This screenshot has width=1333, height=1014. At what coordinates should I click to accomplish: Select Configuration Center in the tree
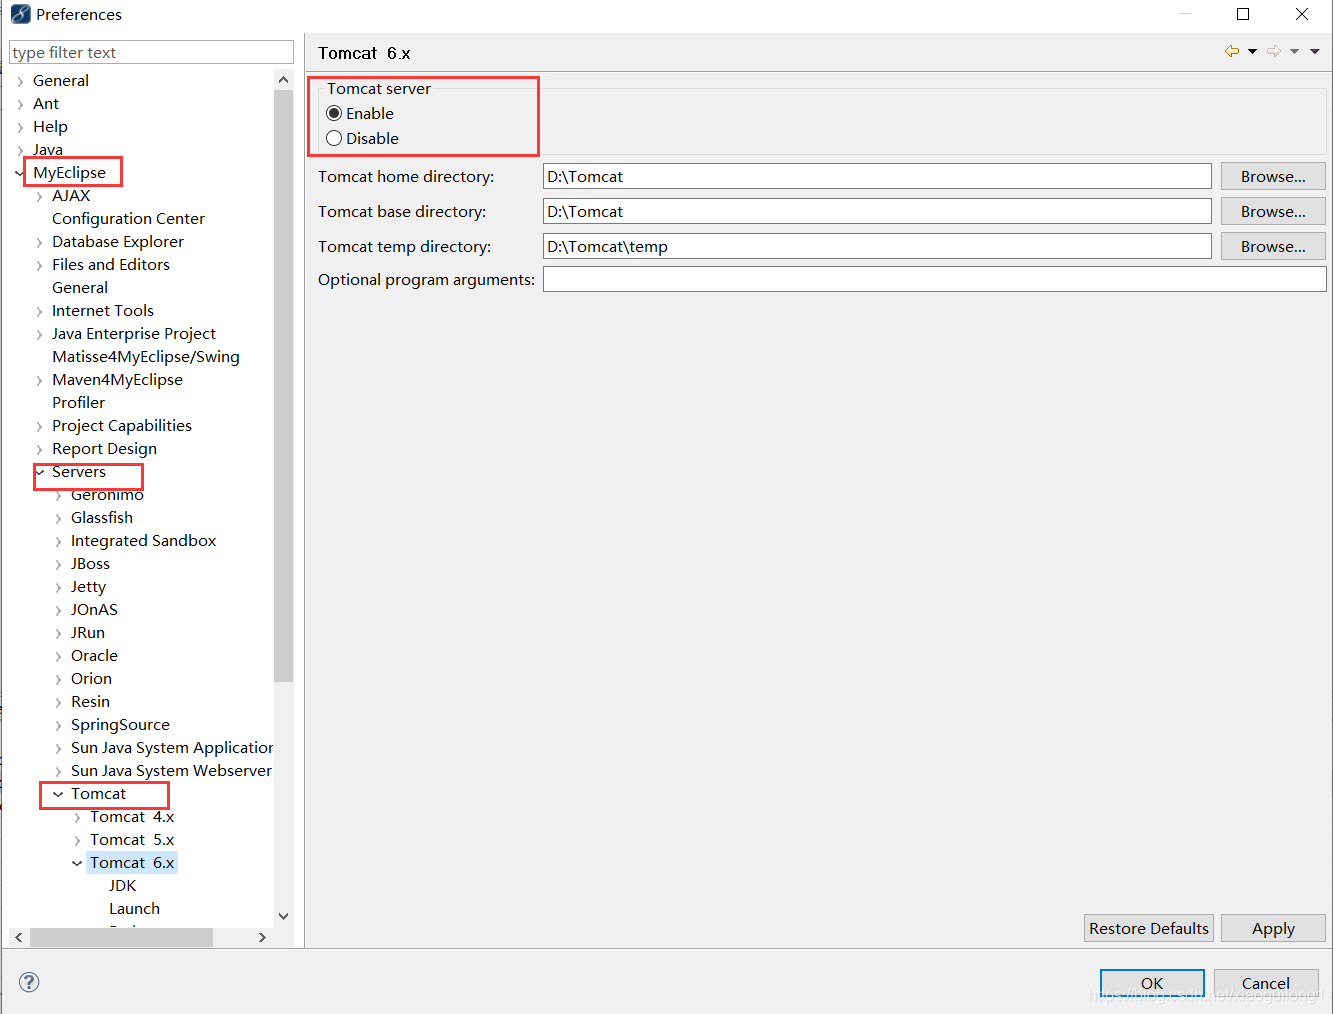[128, 218]
